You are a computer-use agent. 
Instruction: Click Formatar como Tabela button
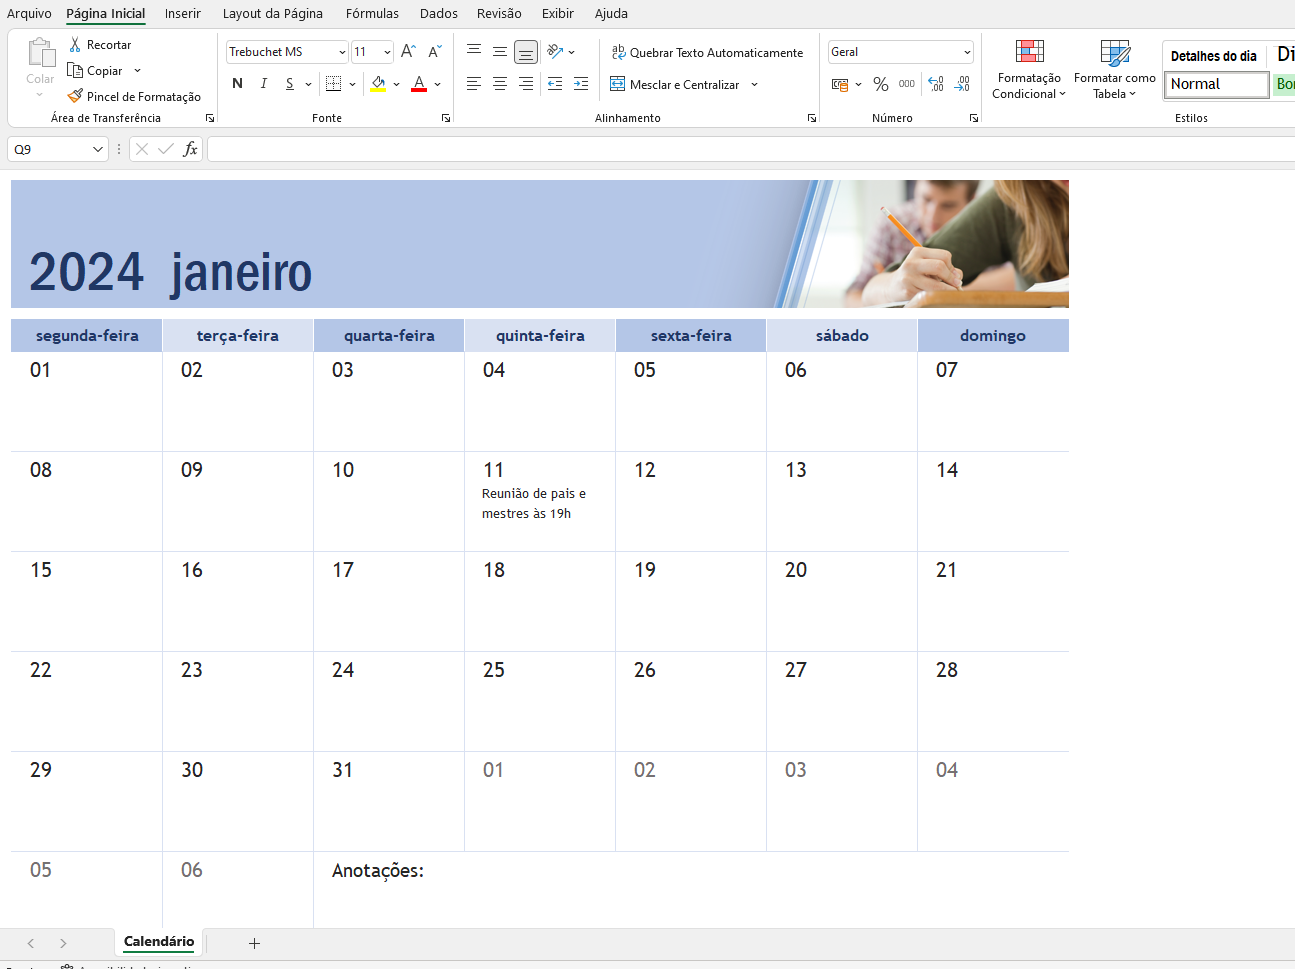pyautogui.click(x=1114, y=70)
